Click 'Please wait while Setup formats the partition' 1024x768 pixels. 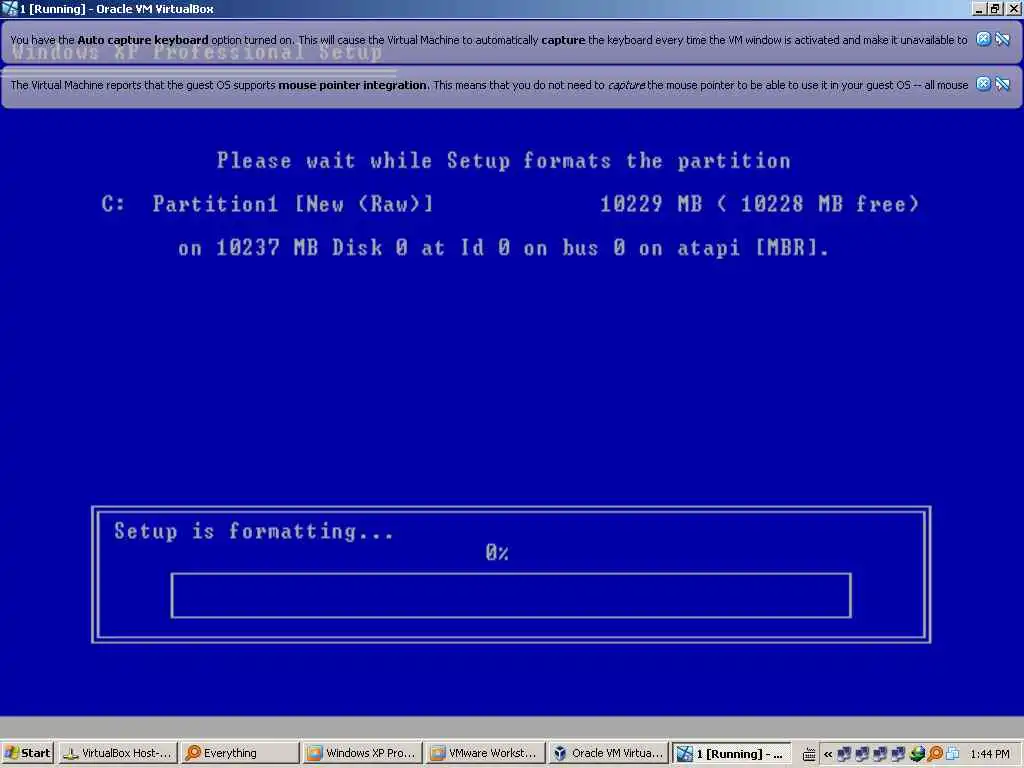(504, 161)
